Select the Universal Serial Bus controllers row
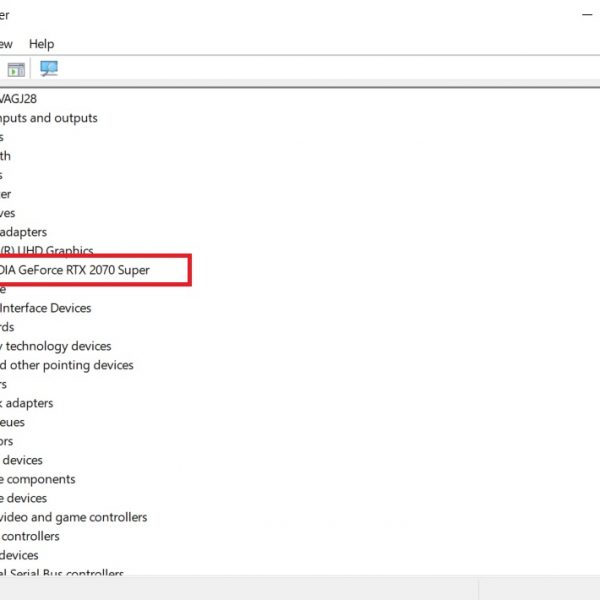Image resolution: width=600 pixels, height=600 pixels. [62, 572]
